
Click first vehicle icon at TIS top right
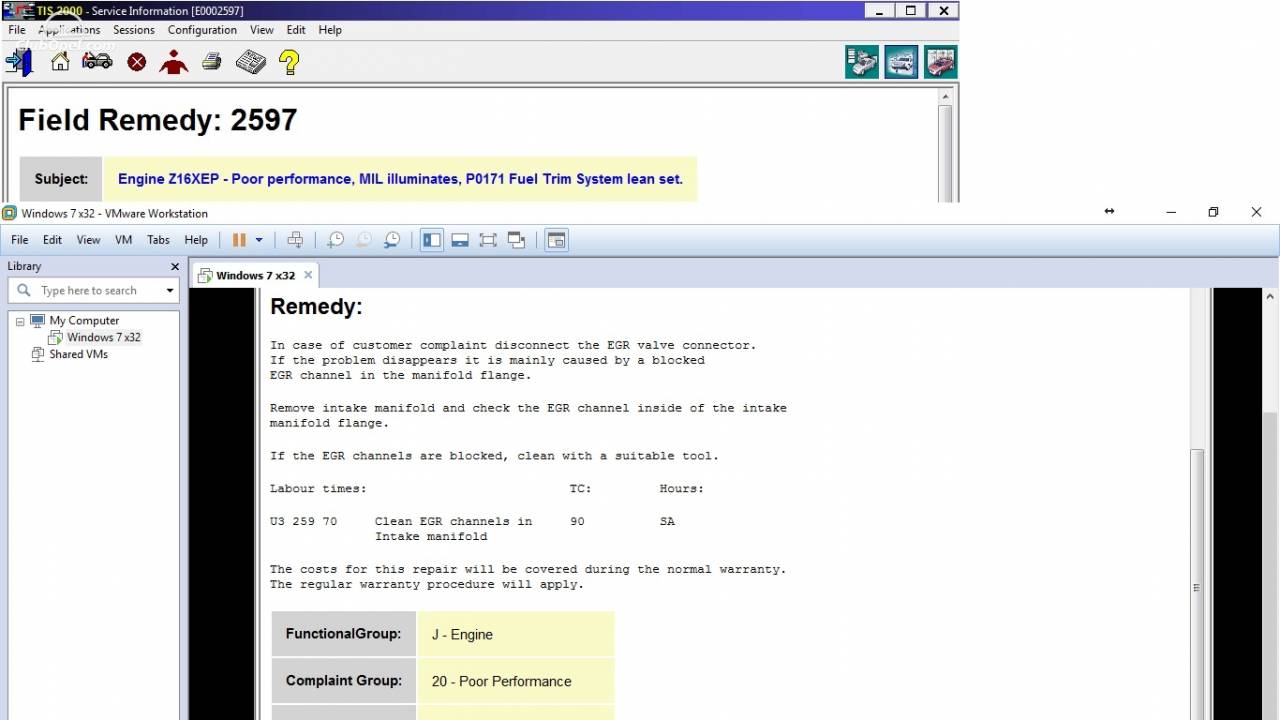pos(862,62)
